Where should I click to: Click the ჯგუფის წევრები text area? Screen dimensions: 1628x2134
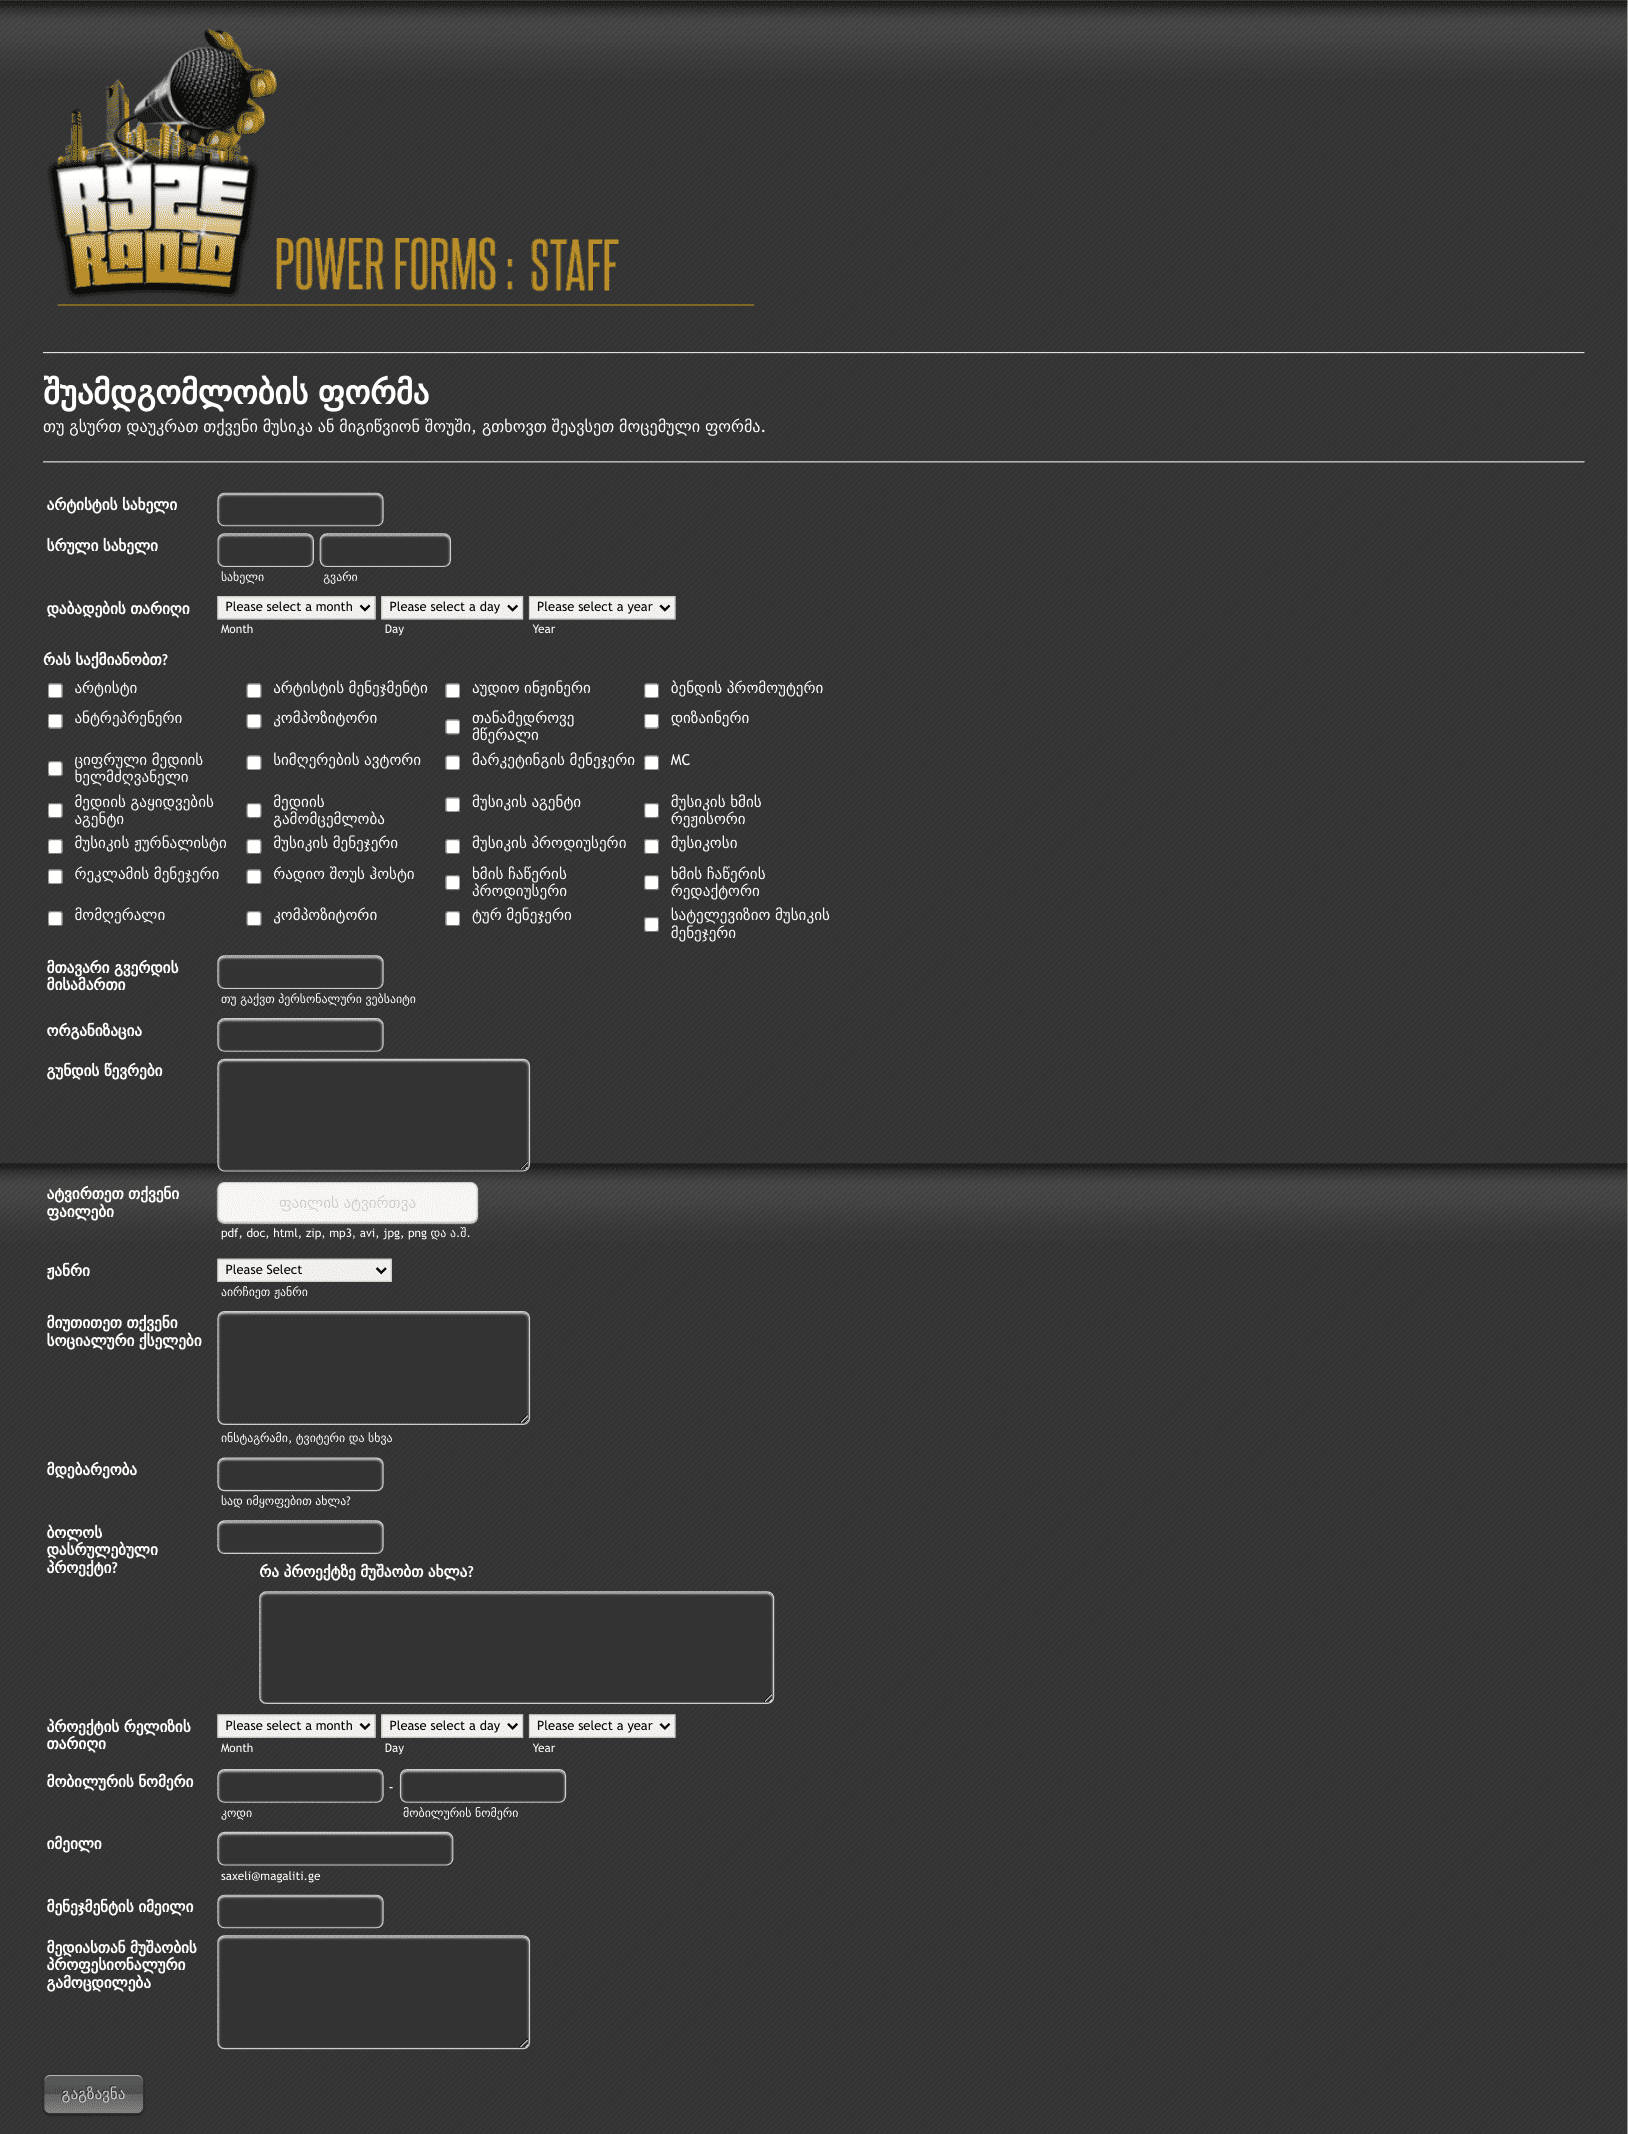373,1115
